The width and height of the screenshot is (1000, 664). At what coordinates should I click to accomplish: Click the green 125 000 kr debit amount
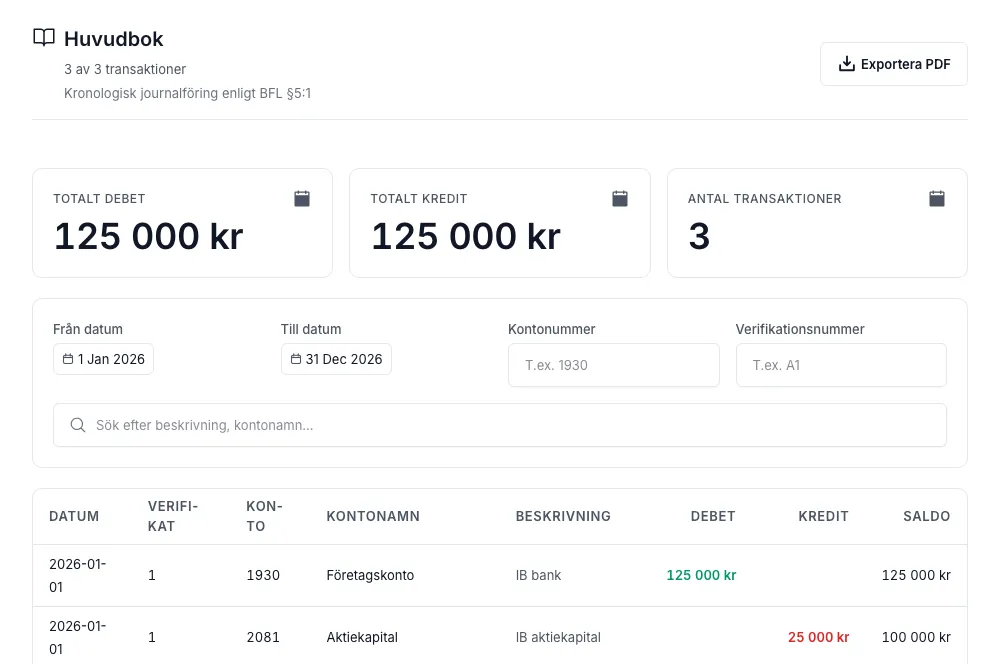point(701,575)
